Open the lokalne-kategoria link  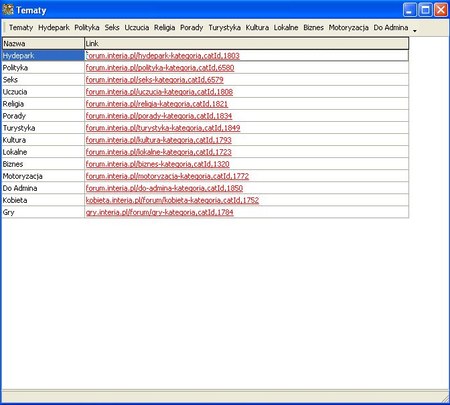tap(159, 152)
